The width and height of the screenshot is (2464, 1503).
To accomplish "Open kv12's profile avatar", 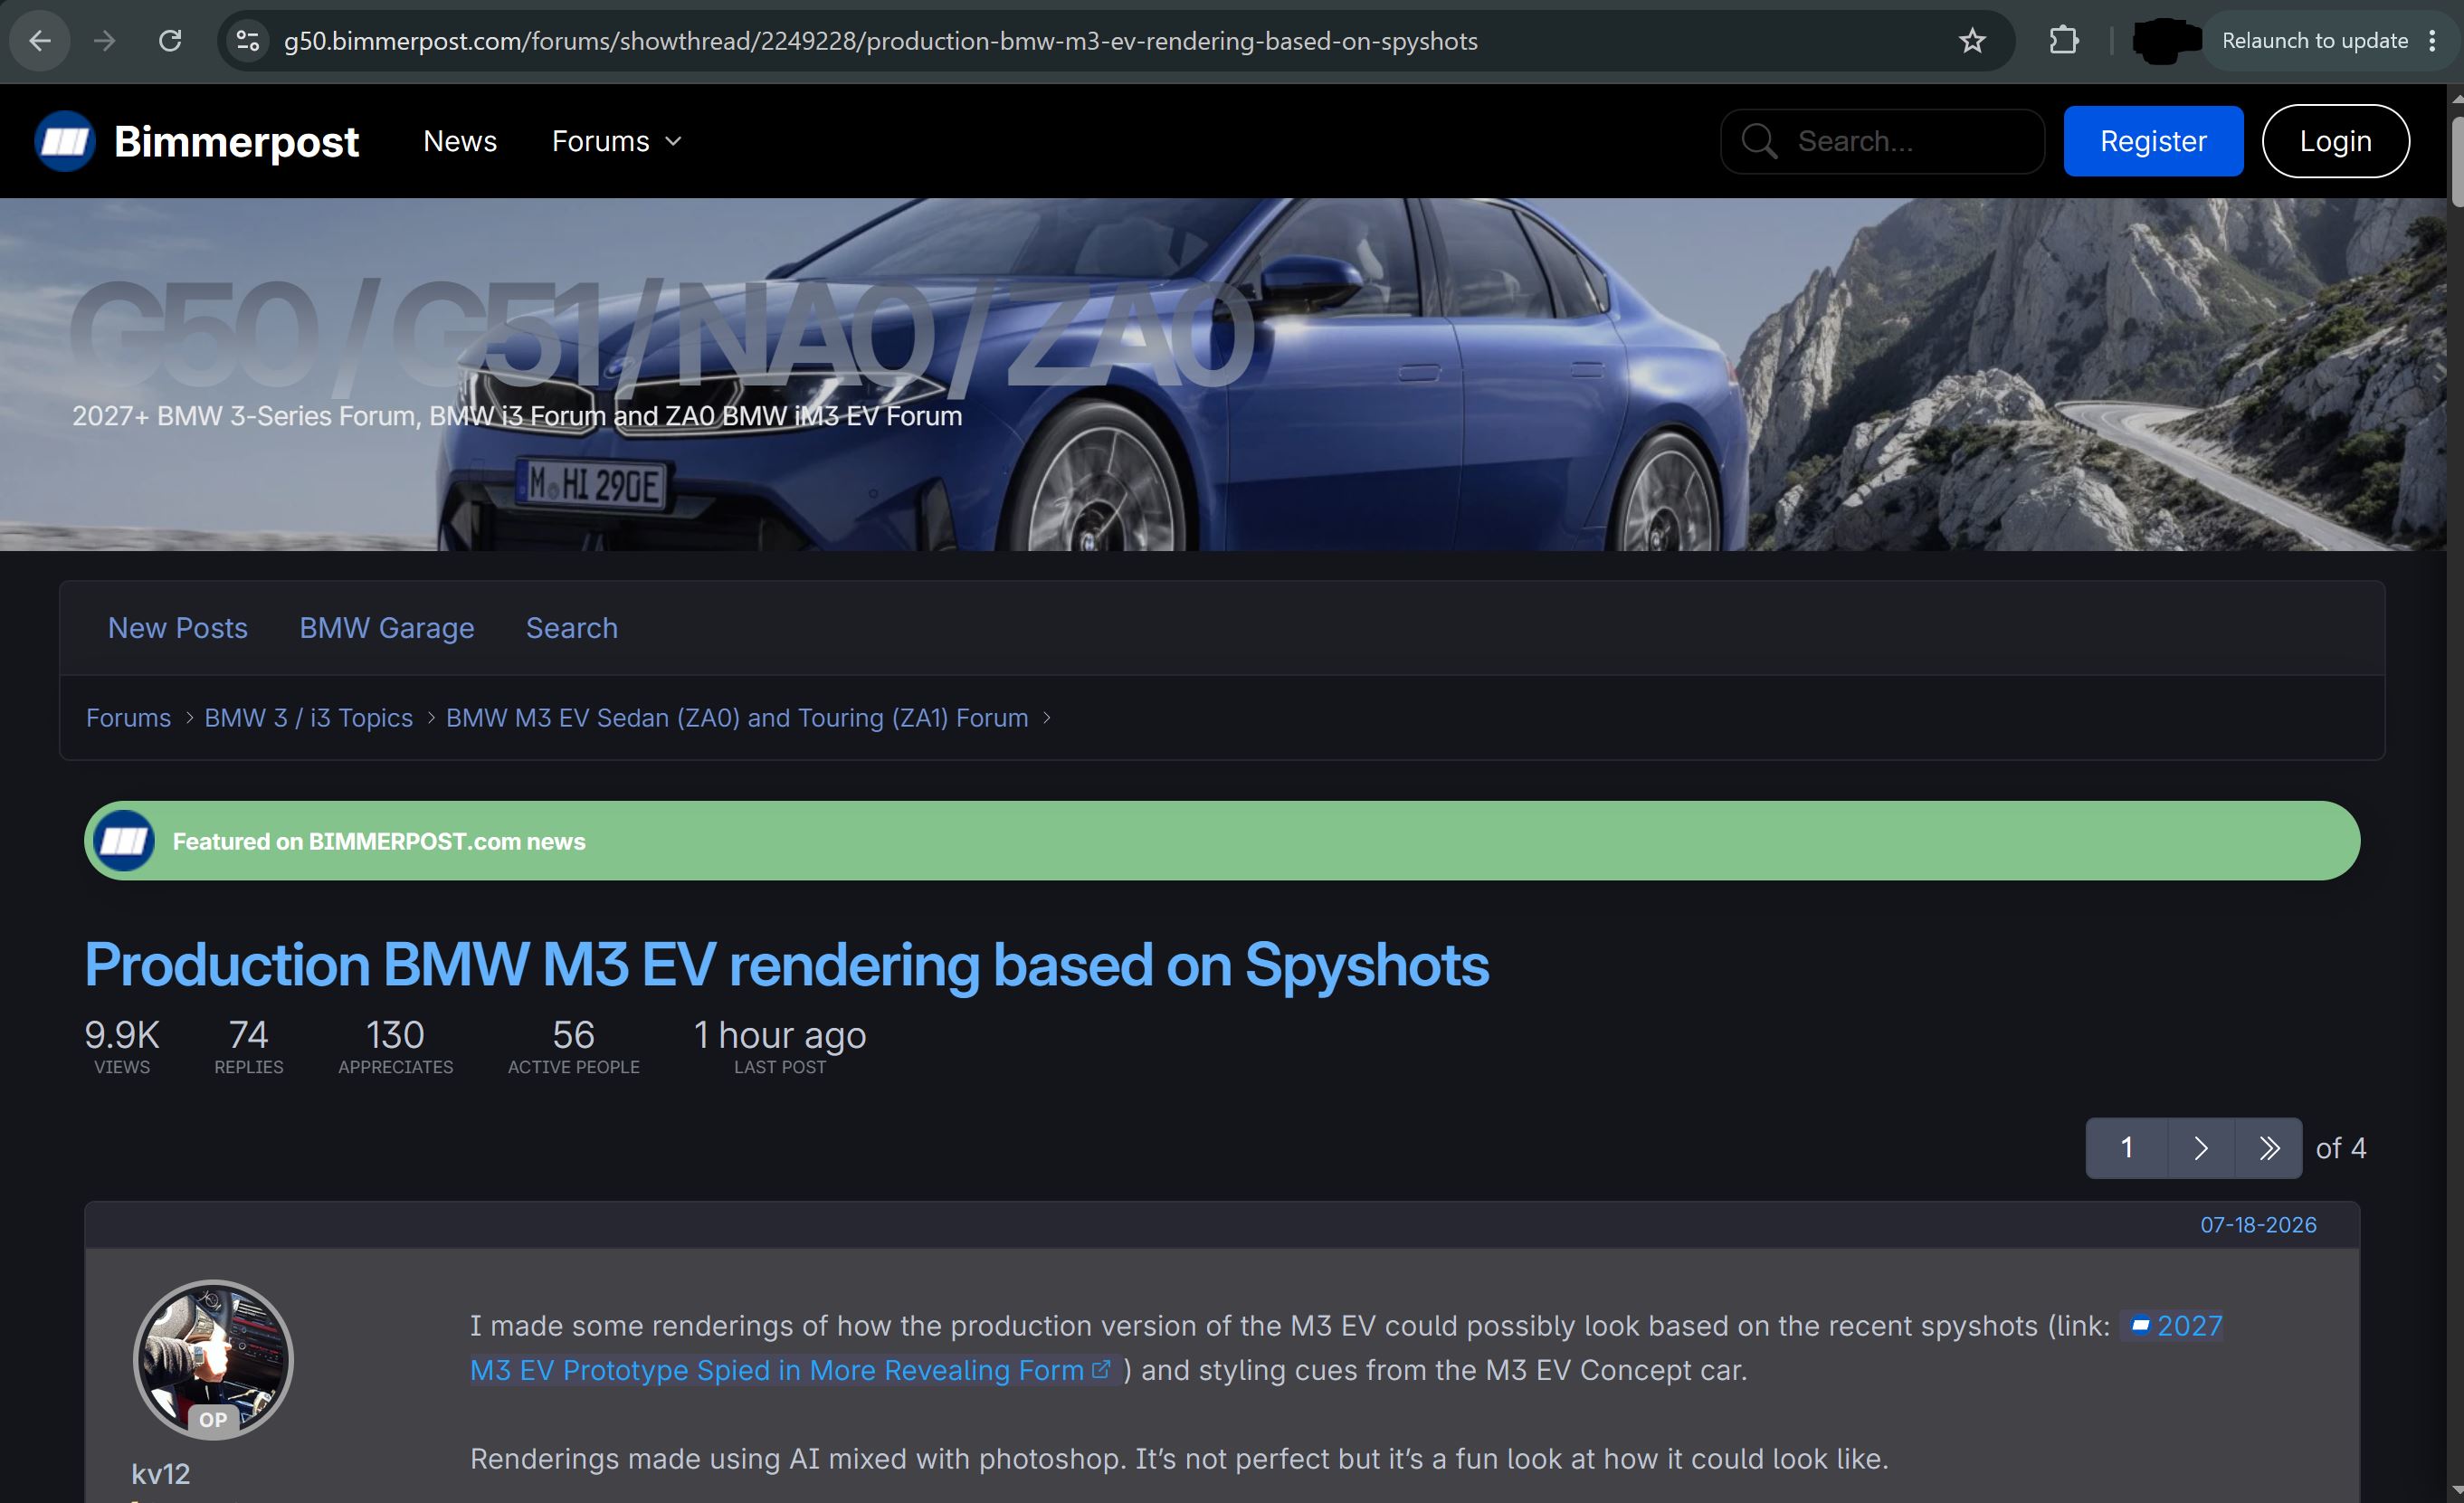I will click(x=213, y=1360).
